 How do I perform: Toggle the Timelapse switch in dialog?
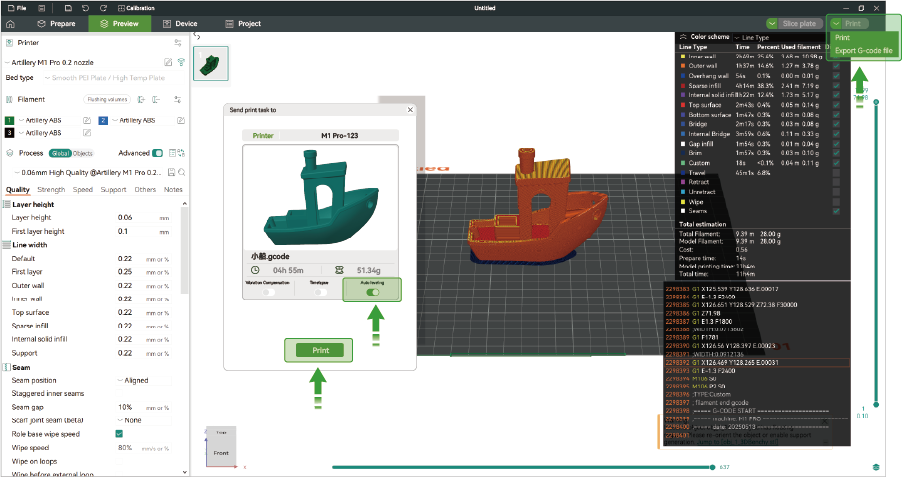[320, 292]
